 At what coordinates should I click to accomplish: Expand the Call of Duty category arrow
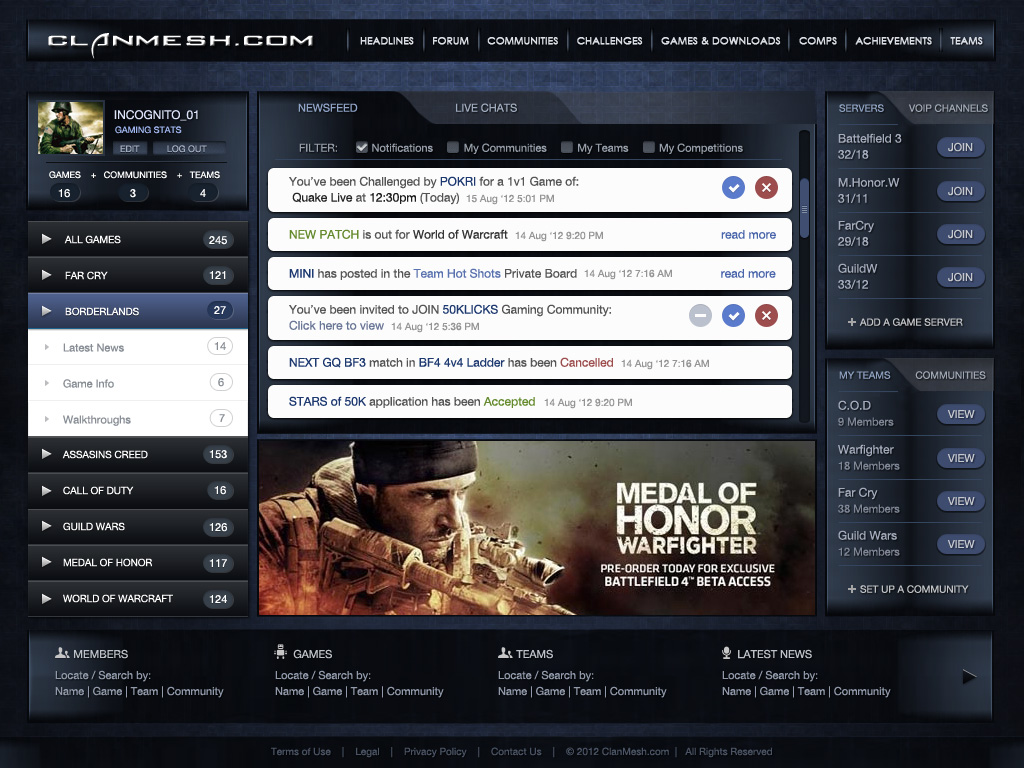click(46, 490)
